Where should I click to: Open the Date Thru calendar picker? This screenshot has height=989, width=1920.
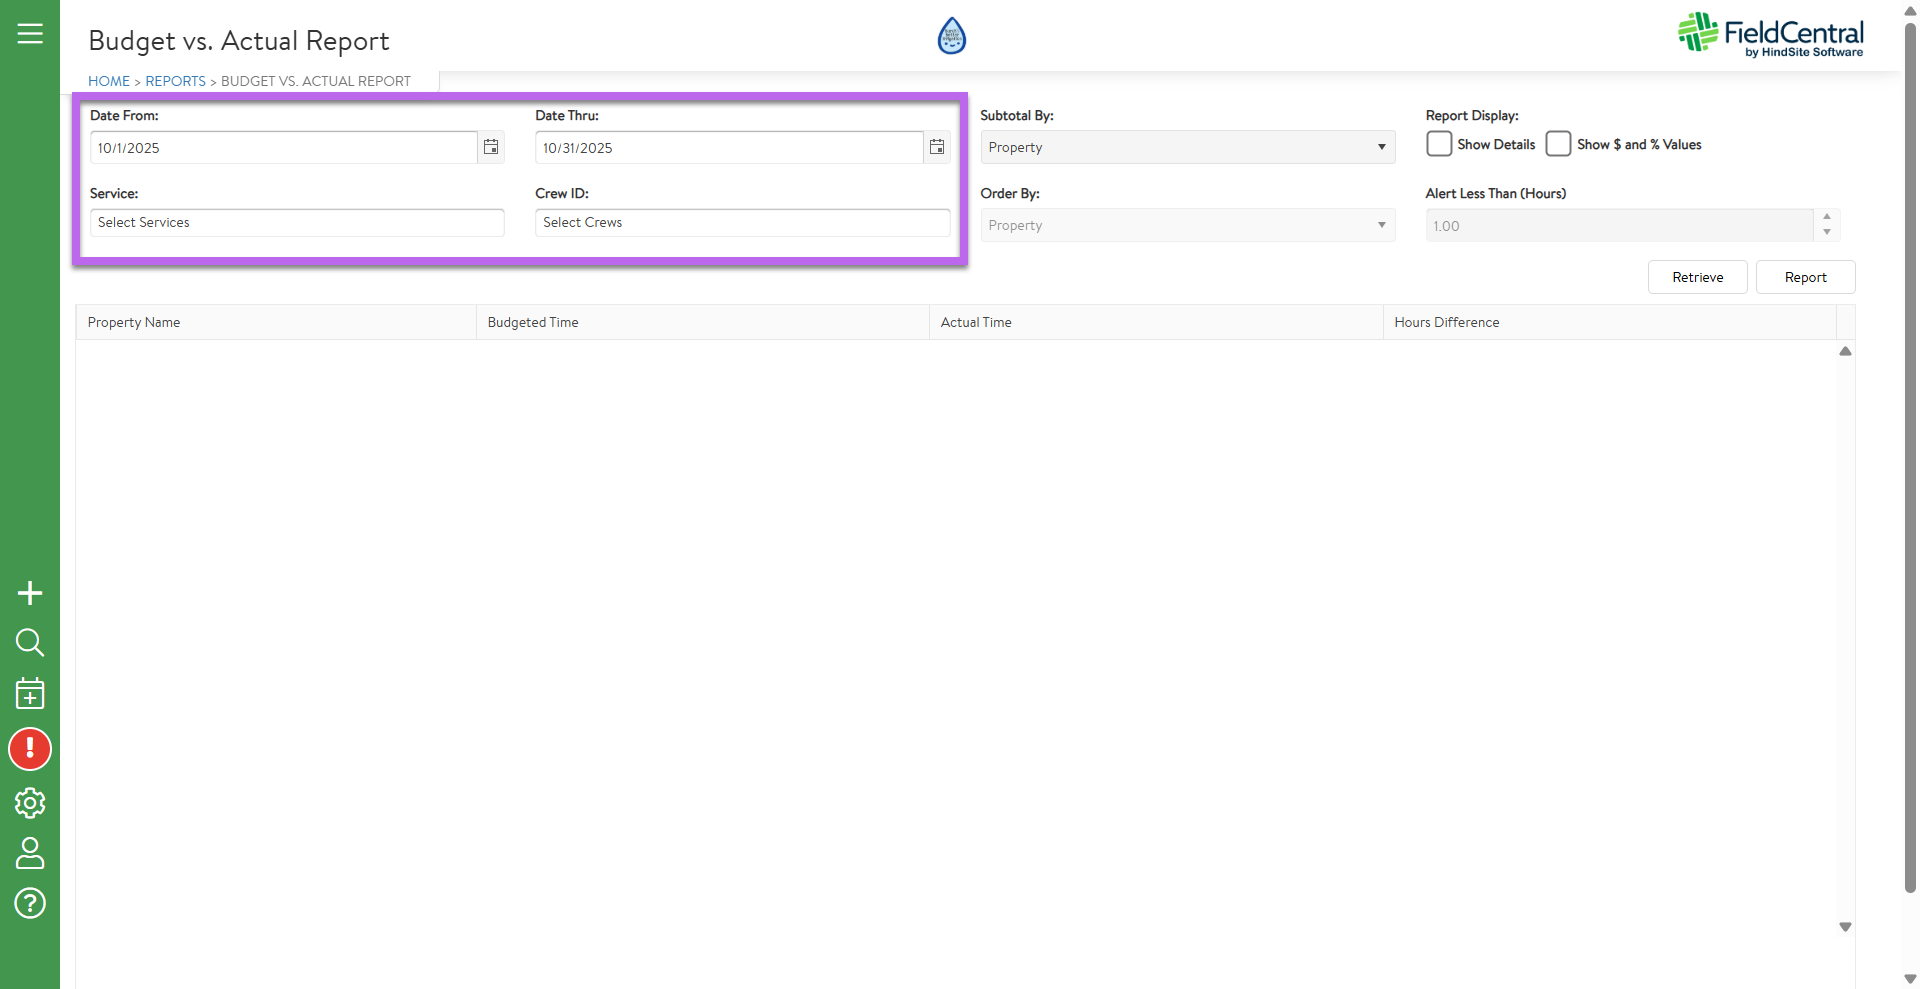(x=937, y=148)
